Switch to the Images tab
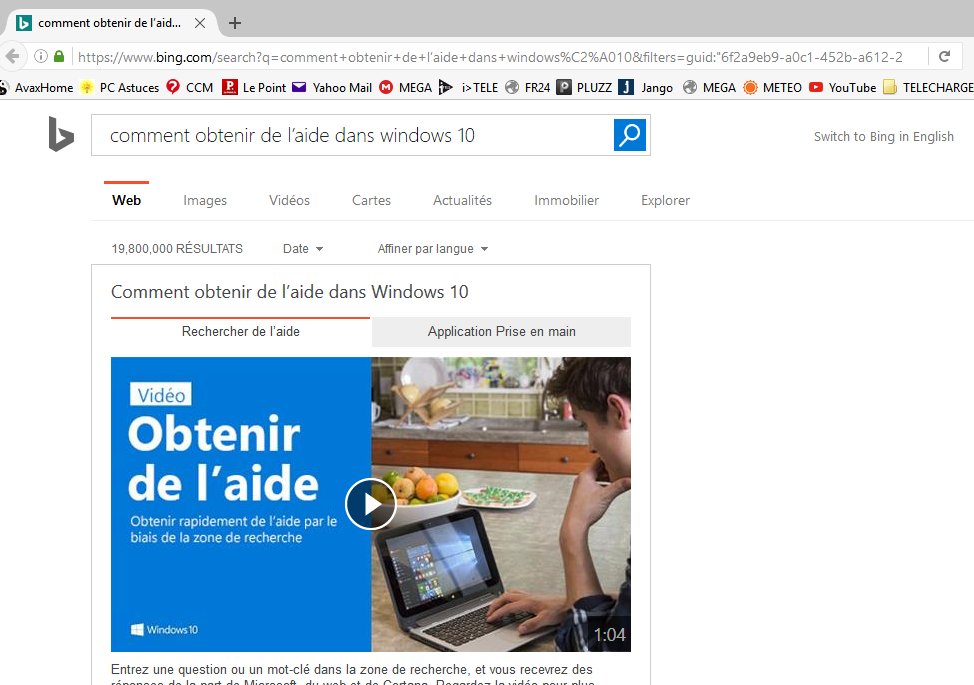The width and height of the screenshot is (974, 685). point(205,200)
